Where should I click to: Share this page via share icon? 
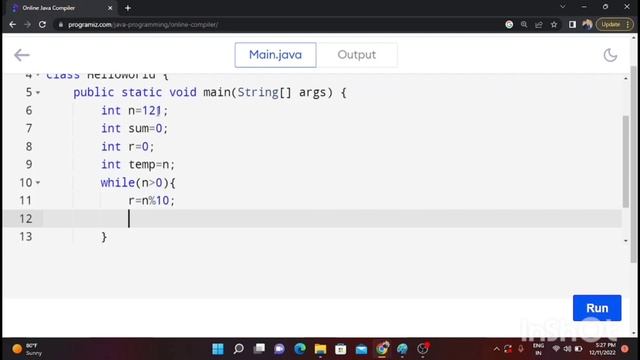coord(539,24)
